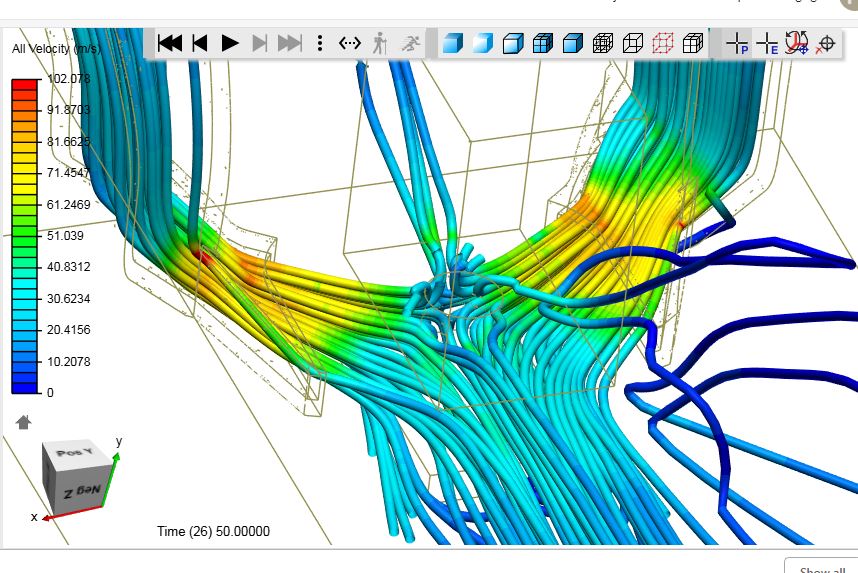The height and width of the screenshot is (573, 858).
Task: Toggle the red dashed cube outline mode
Action: pyautogui.click(x=663, y=43)
